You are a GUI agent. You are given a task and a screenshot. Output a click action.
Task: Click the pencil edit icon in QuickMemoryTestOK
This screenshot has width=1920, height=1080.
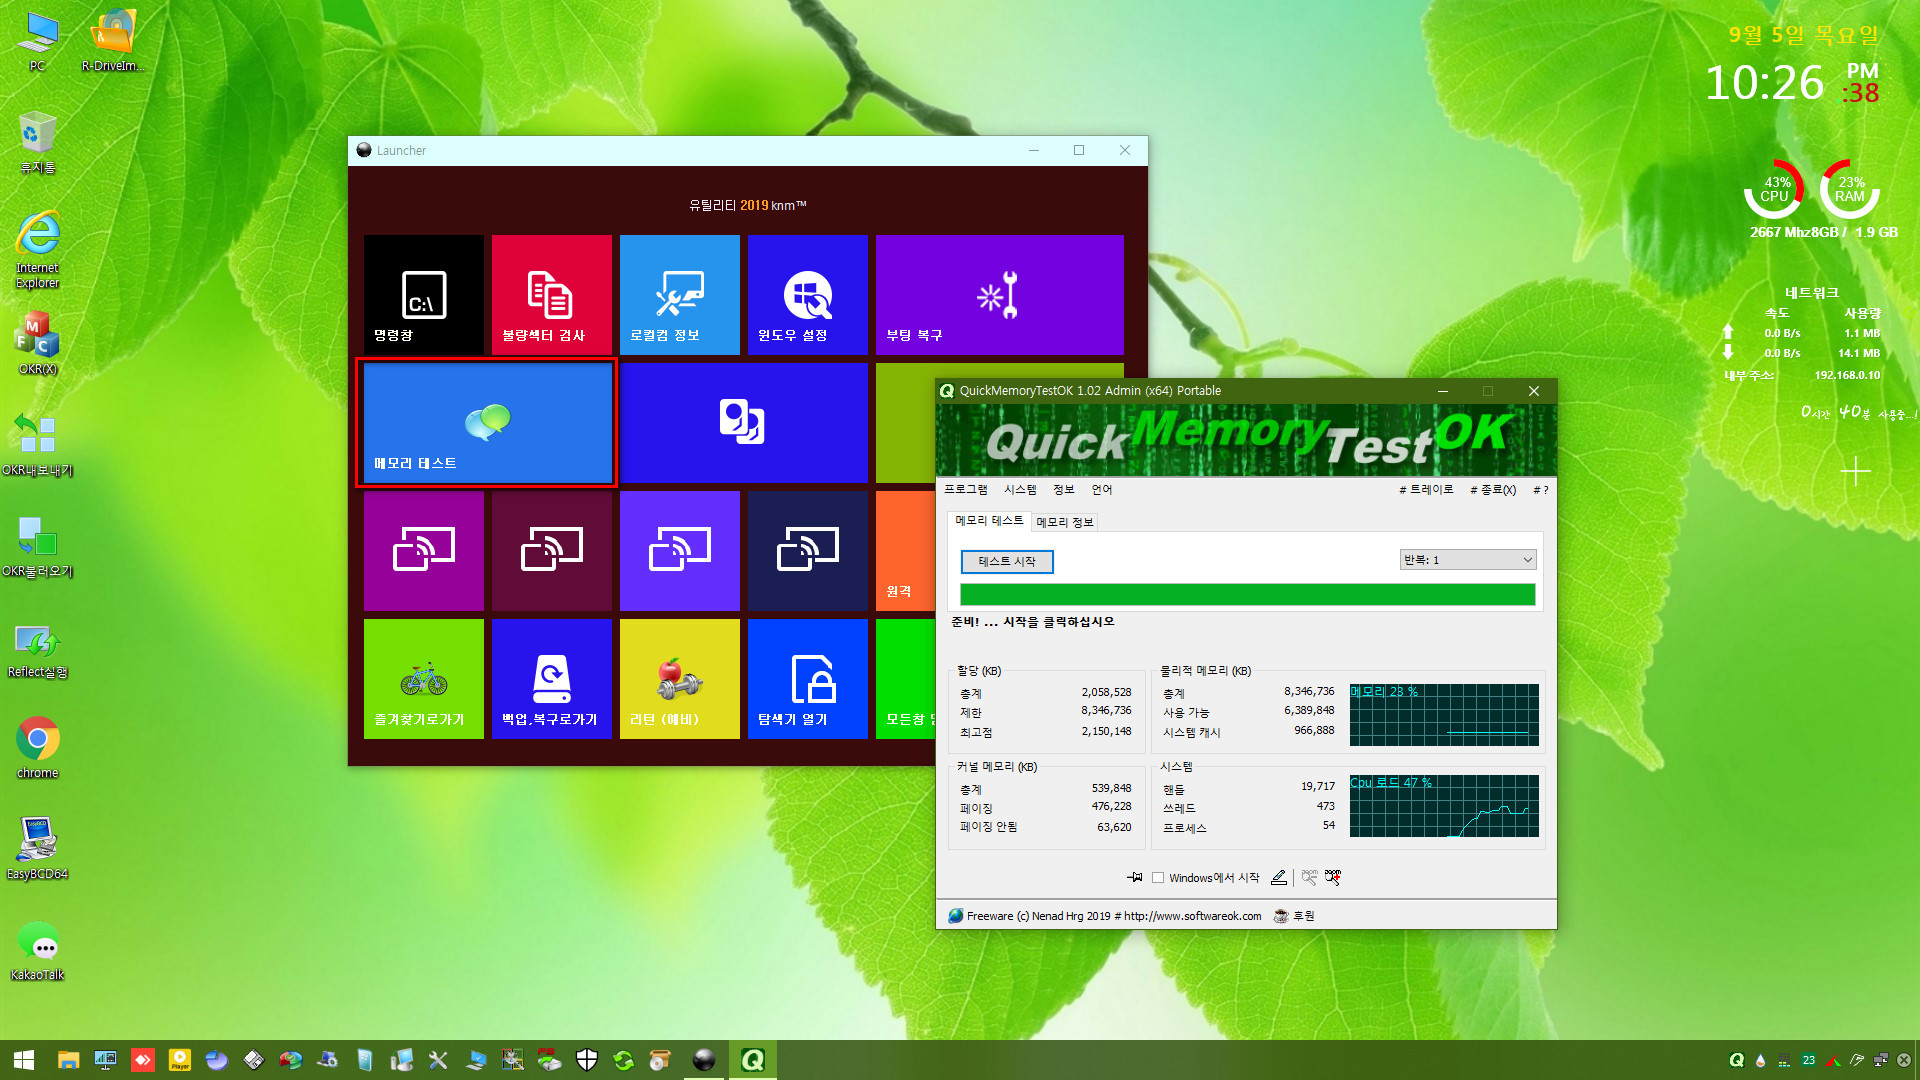(x=1279, y=877)
